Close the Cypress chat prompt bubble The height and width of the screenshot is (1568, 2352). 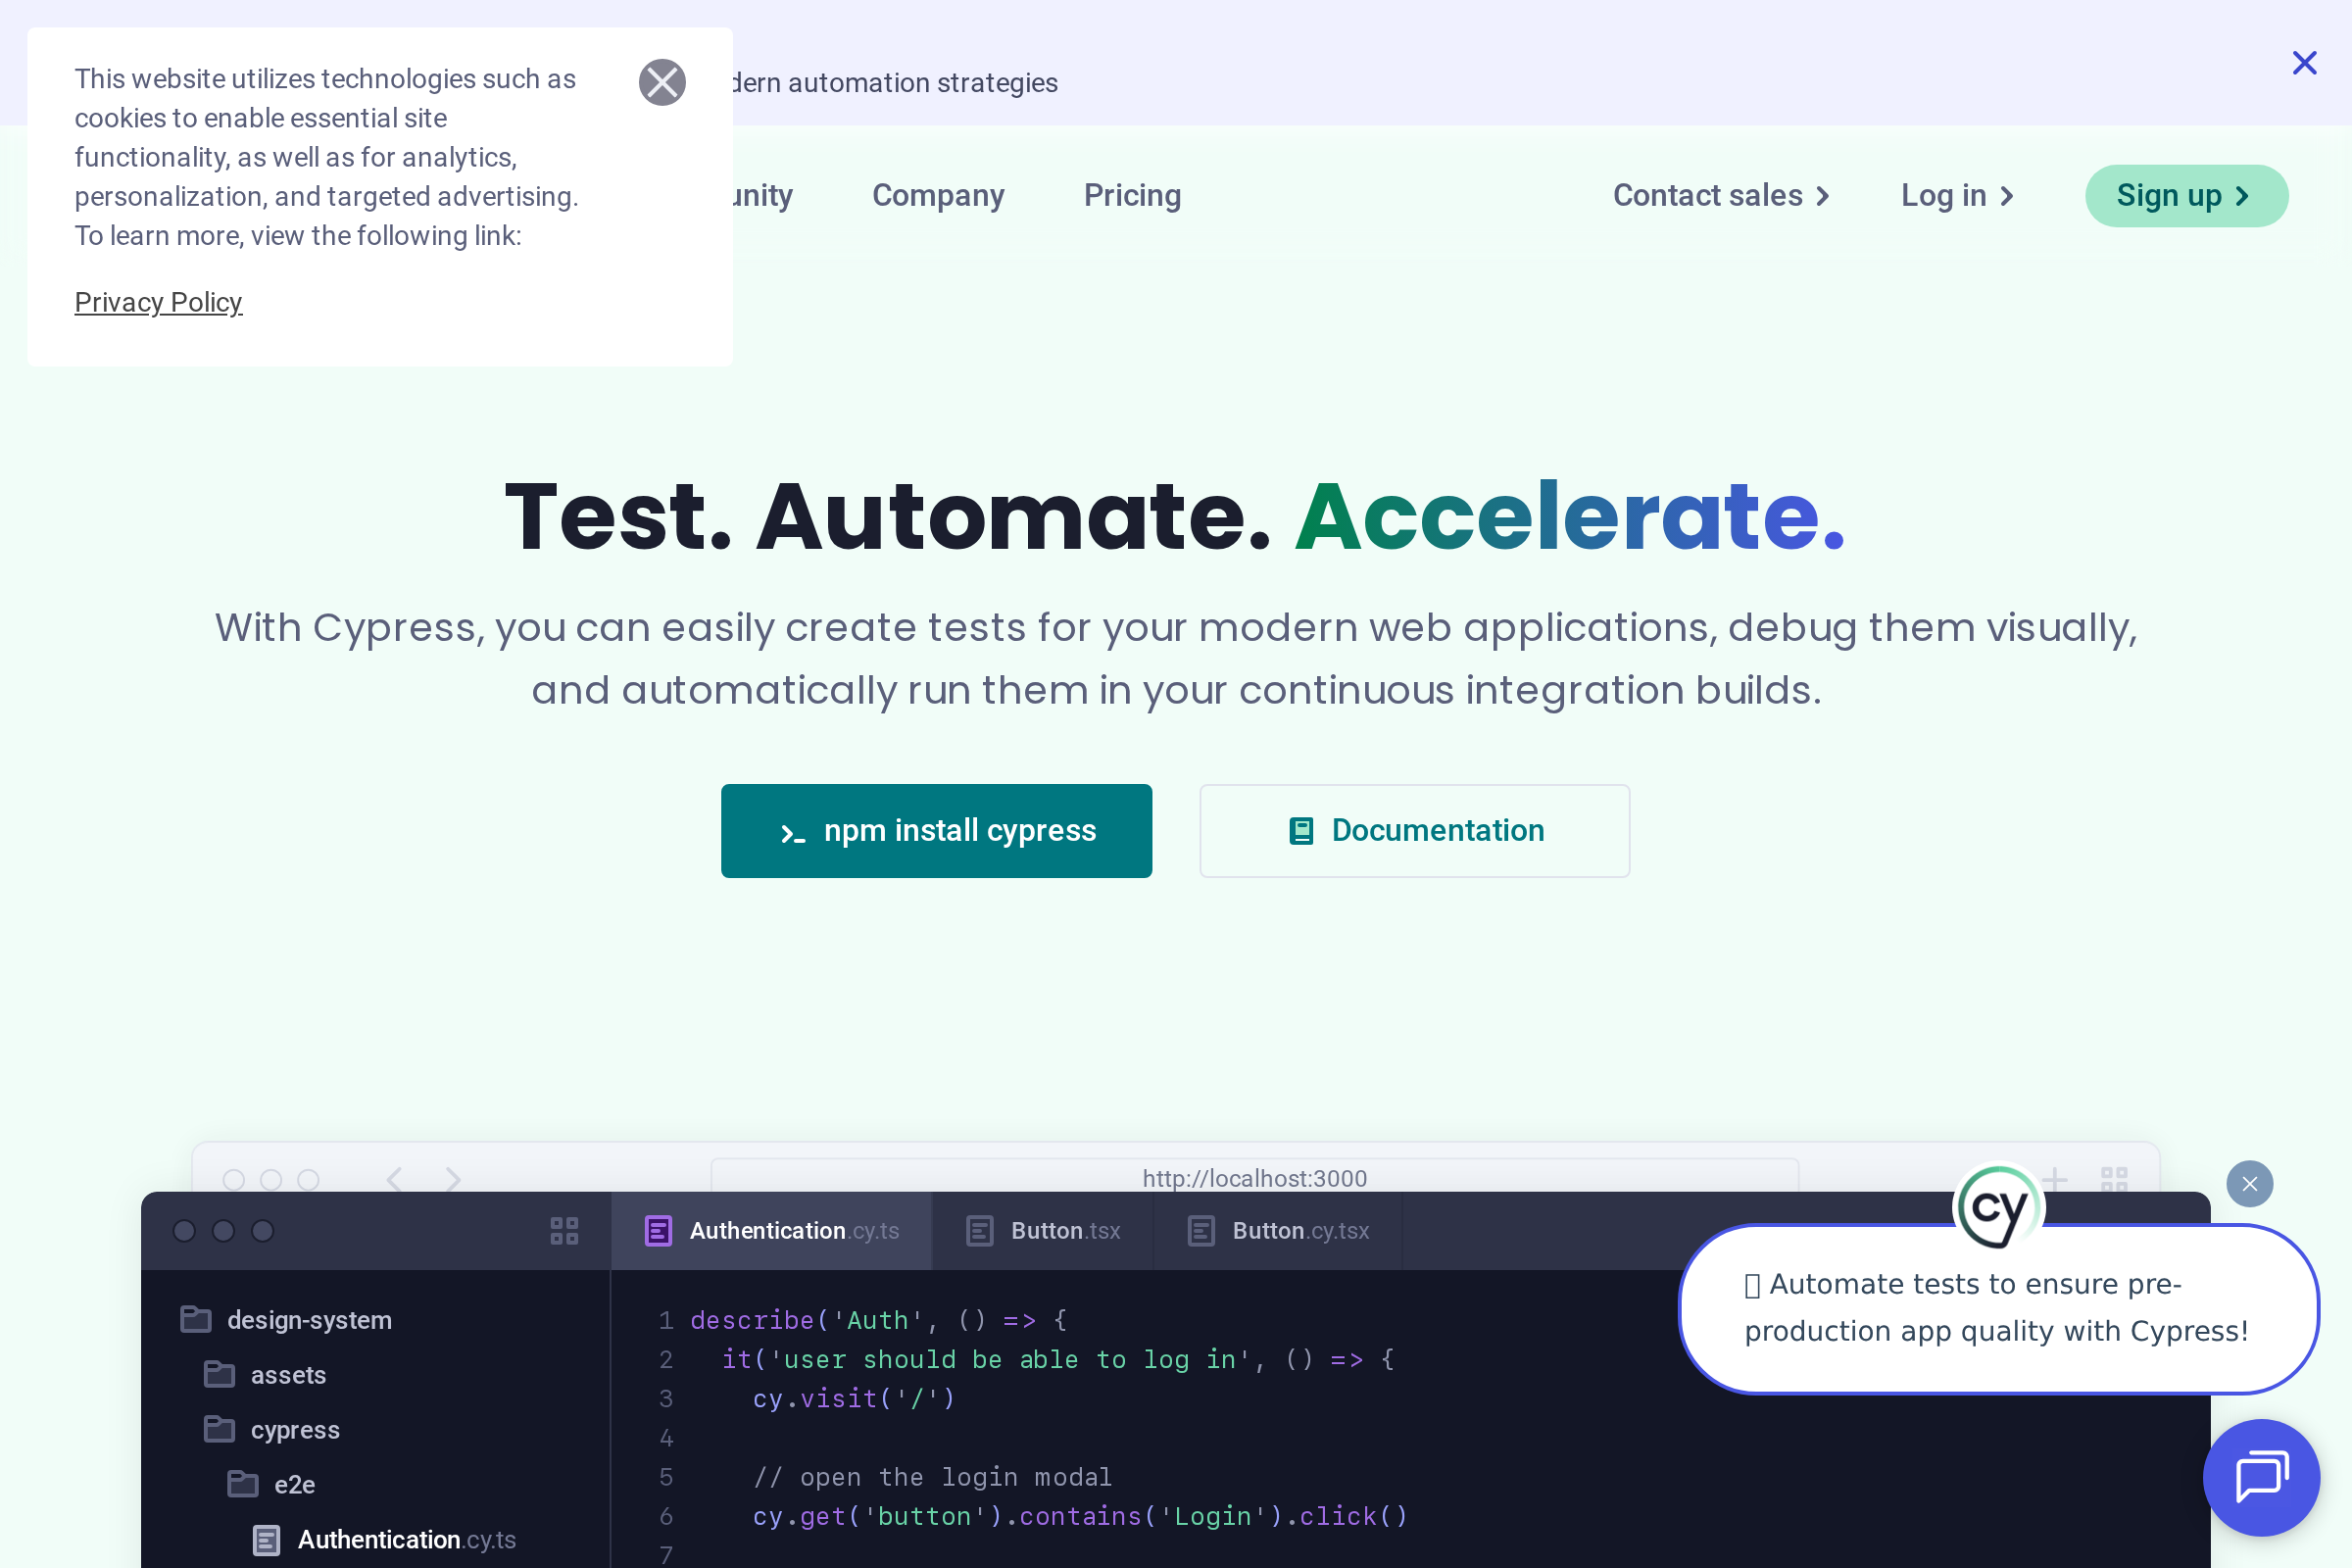2250,1184
